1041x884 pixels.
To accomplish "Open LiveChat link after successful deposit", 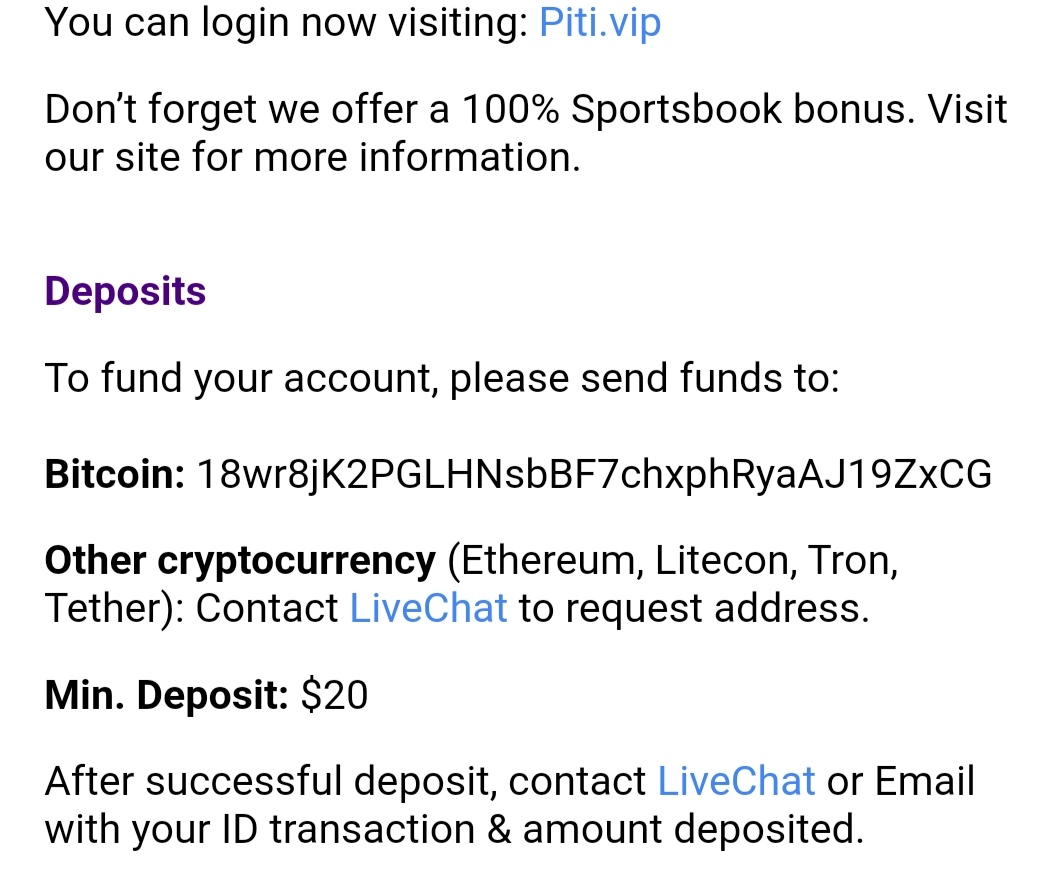I will 736,780.
